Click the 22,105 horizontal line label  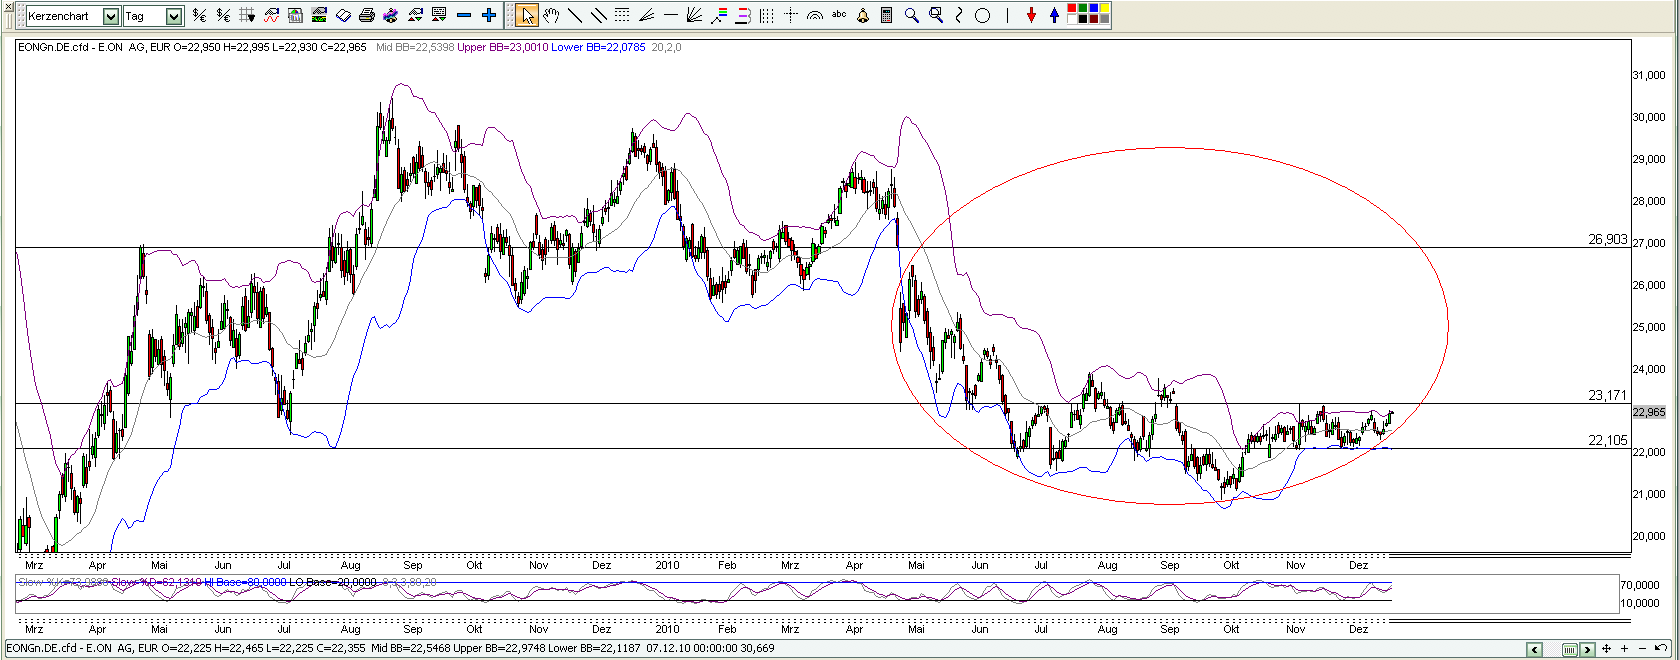tap(1607, 440)
